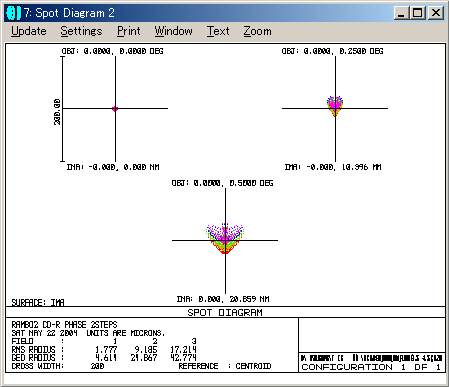This screenshot has width=449, height=387.
Task: Click the 200.00 scale bar label
Action: click(x=57, y=112)
